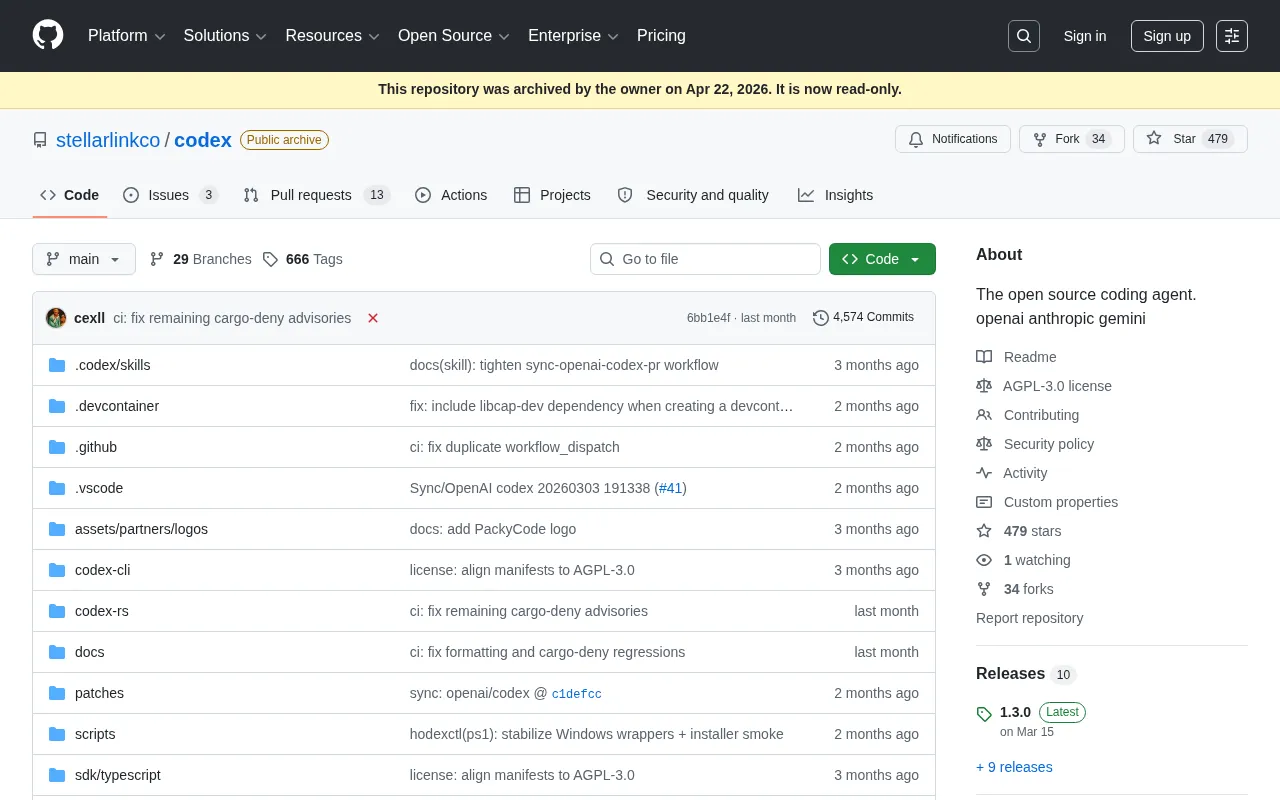Switch to the Issues tab
Viewport: 1280px width, 800px height.
pos(170,195)
